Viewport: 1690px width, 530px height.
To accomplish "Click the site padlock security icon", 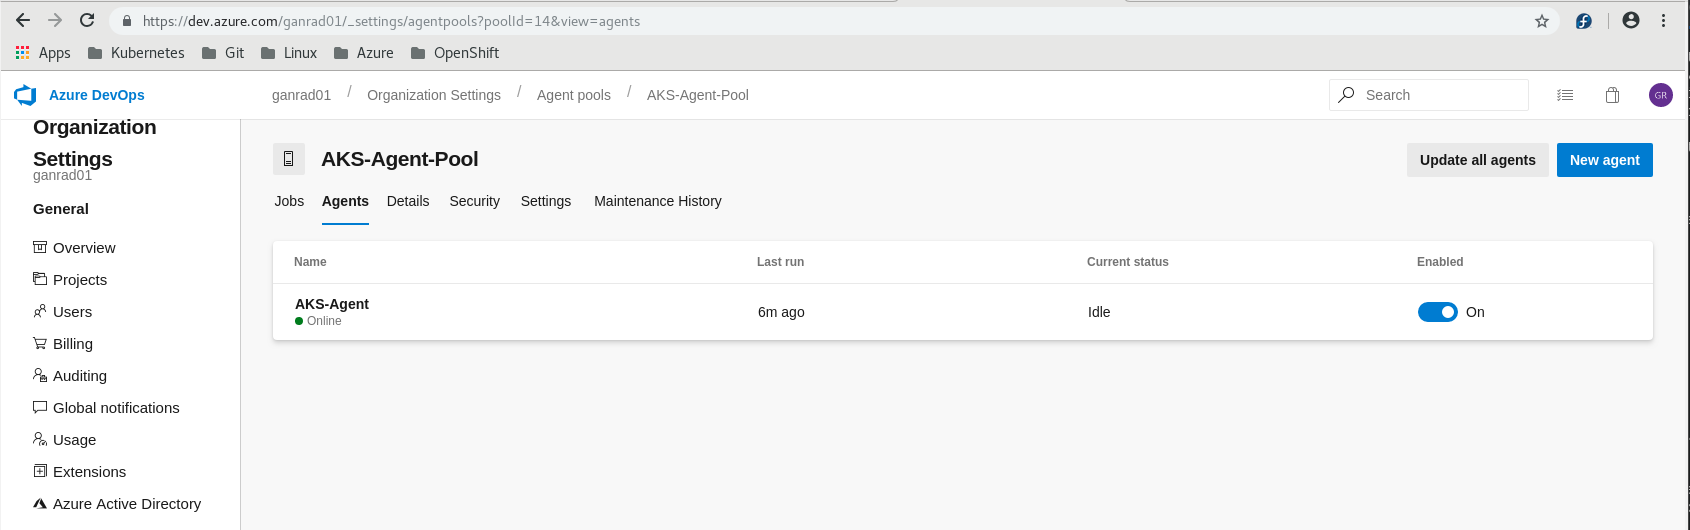I will point(126,21).
